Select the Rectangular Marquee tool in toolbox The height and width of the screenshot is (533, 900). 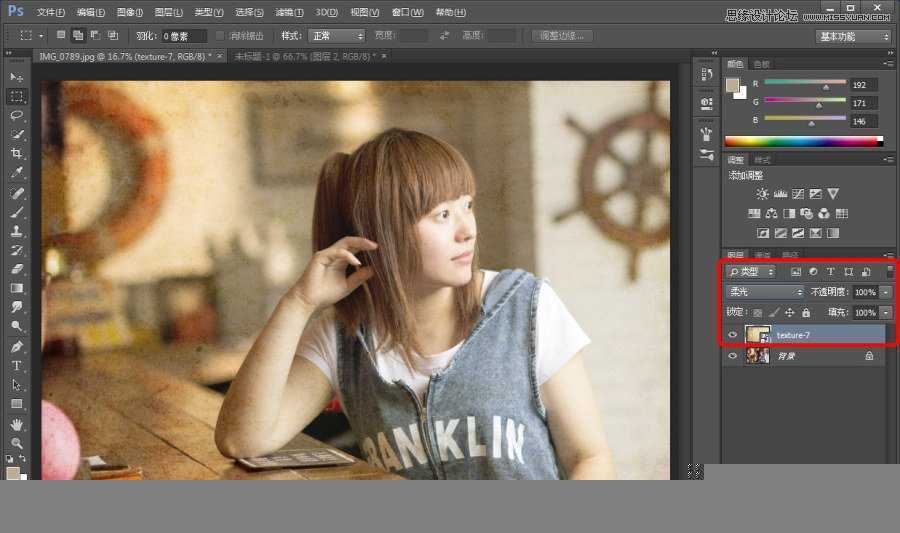(17, 96)
